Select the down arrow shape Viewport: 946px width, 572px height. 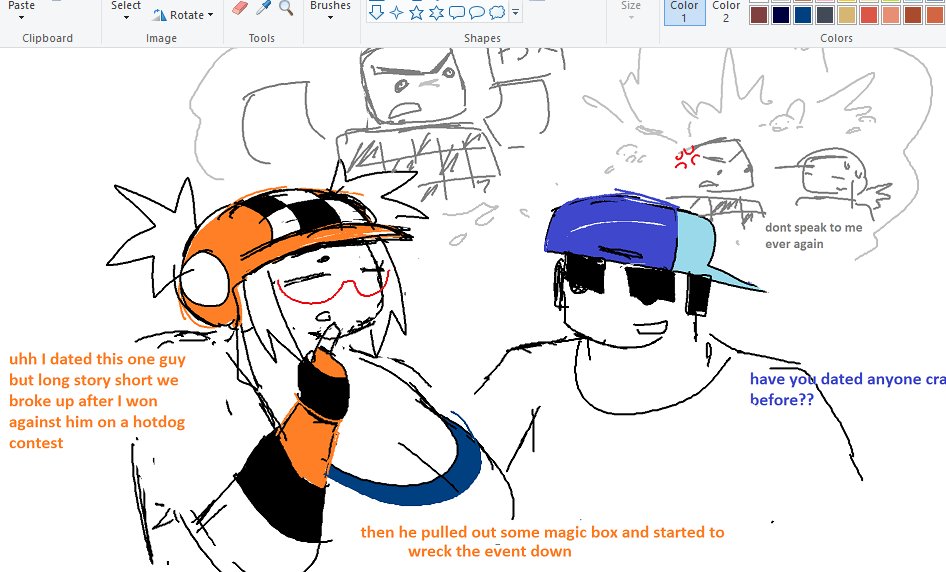point(376,12)
